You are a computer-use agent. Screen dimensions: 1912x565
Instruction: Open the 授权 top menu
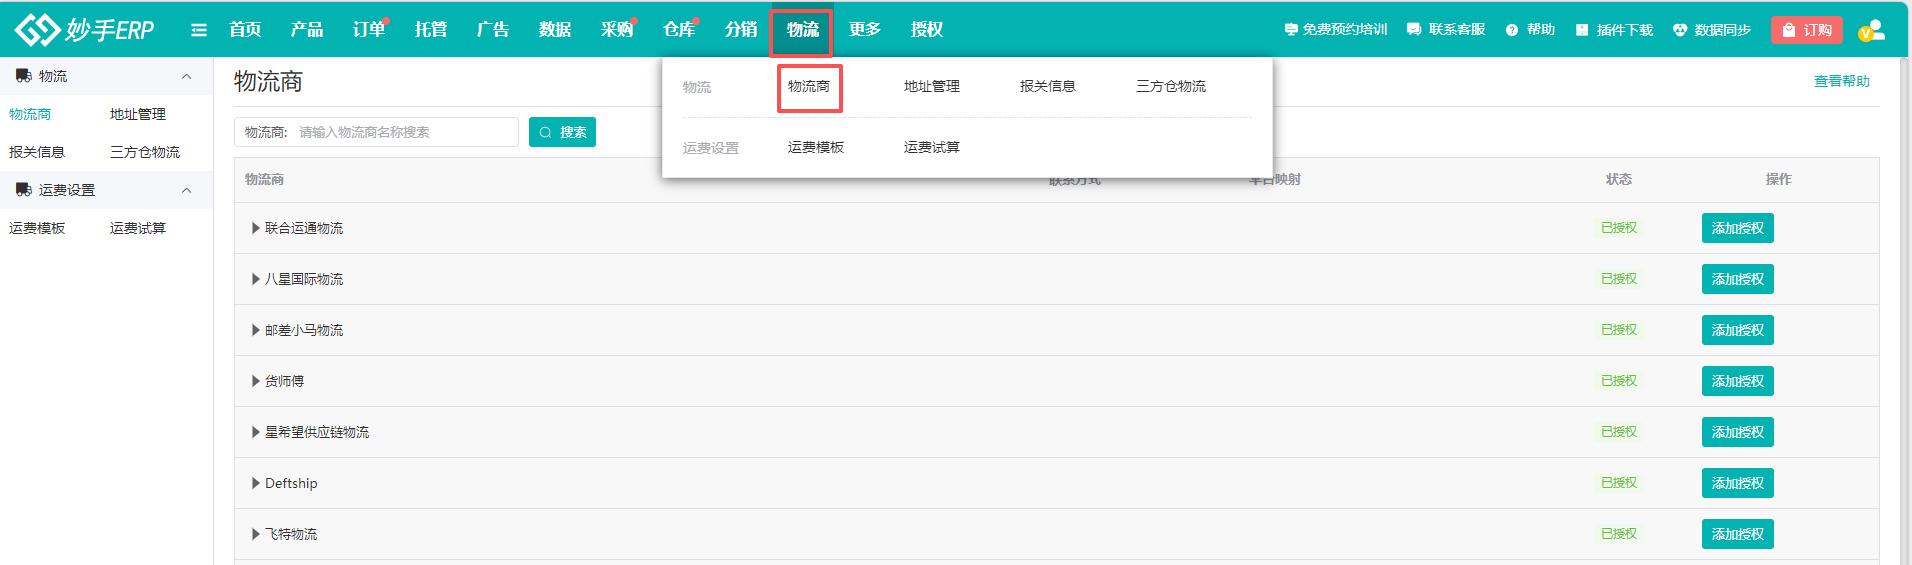pyautogui.click(x=927, y=30)
